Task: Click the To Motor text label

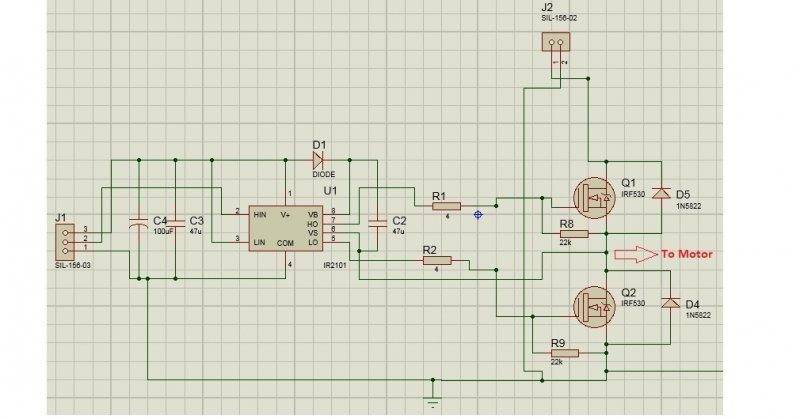Action: (x=687, y=254)
